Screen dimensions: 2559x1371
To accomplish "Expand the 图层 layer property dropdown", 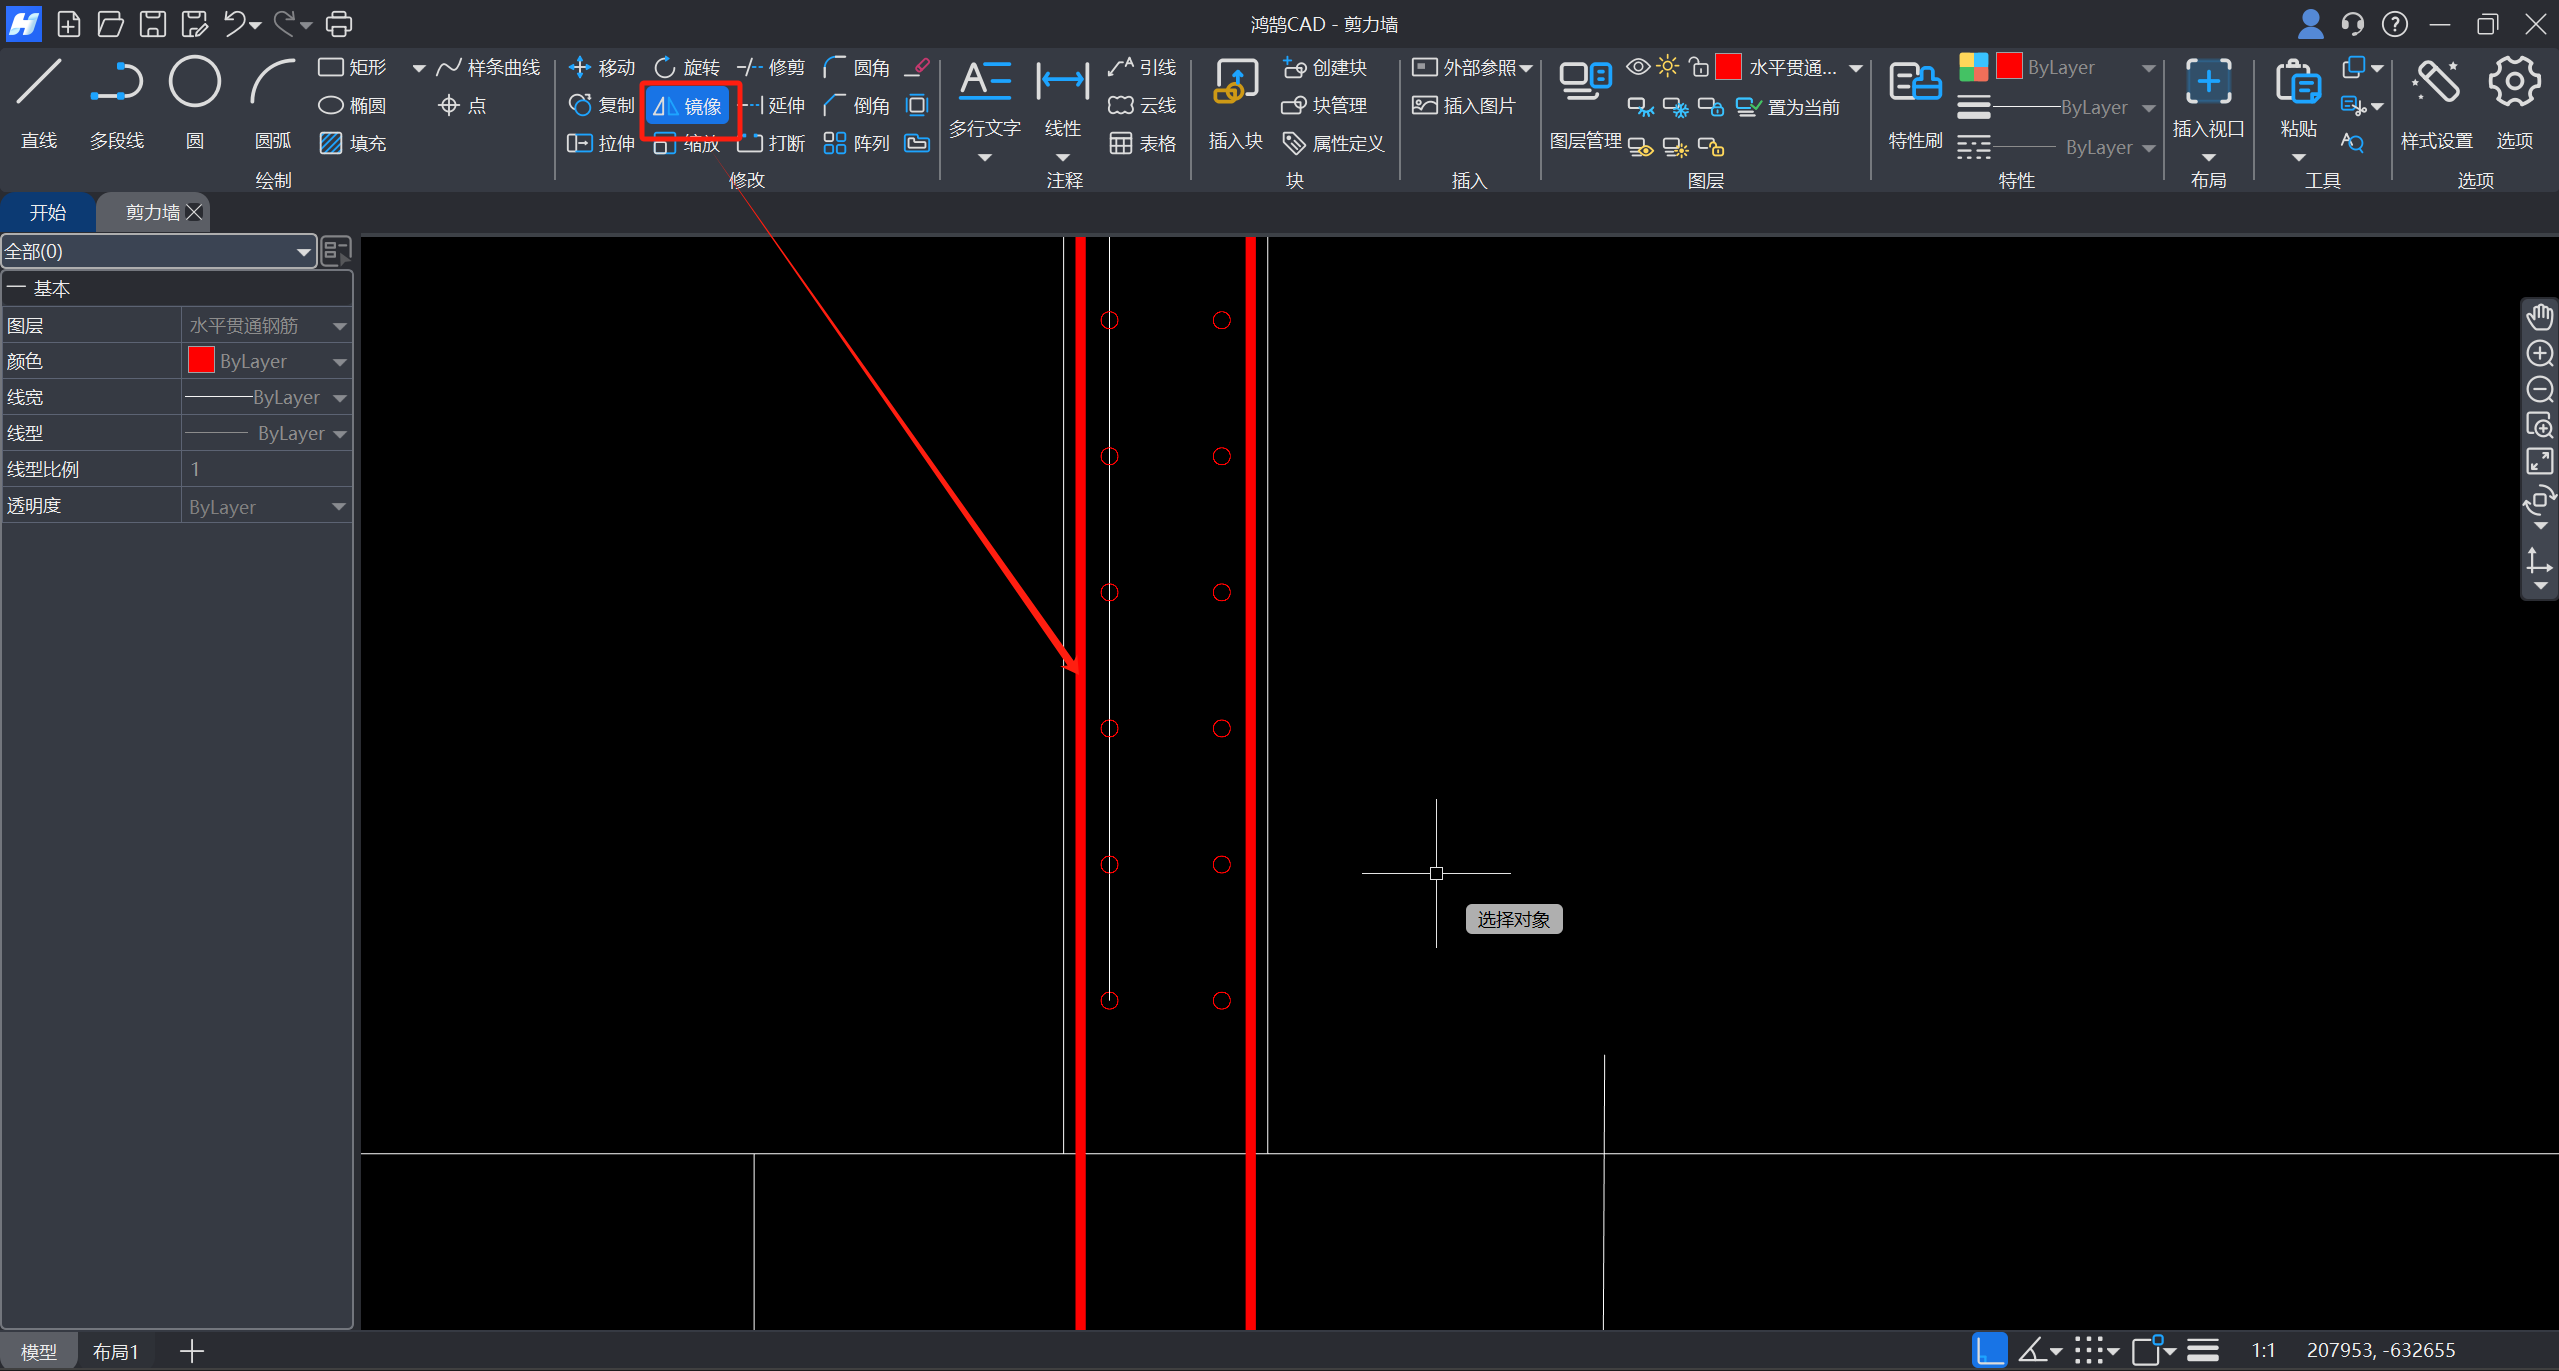I will tap(339, 326).
